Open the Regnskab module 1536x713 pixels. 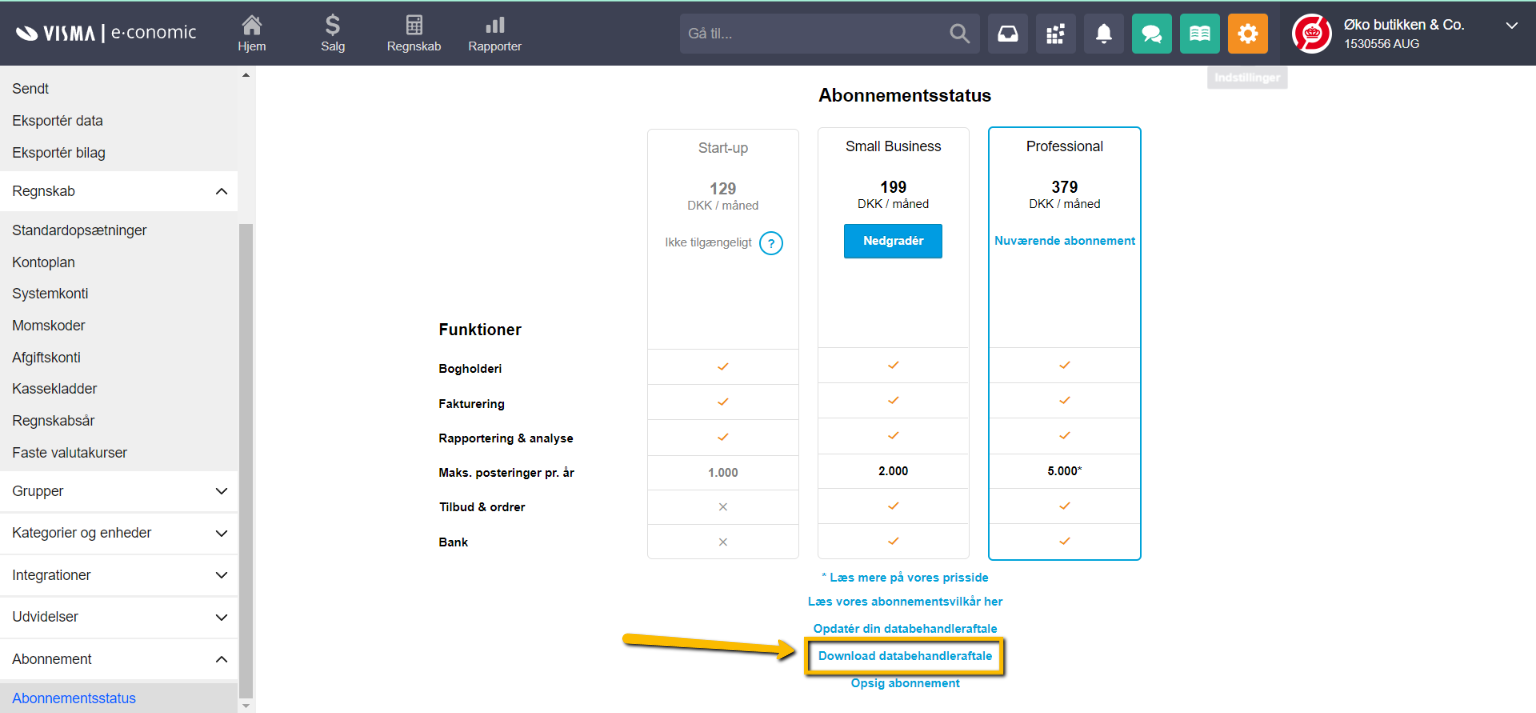click(x=413, y=33)
